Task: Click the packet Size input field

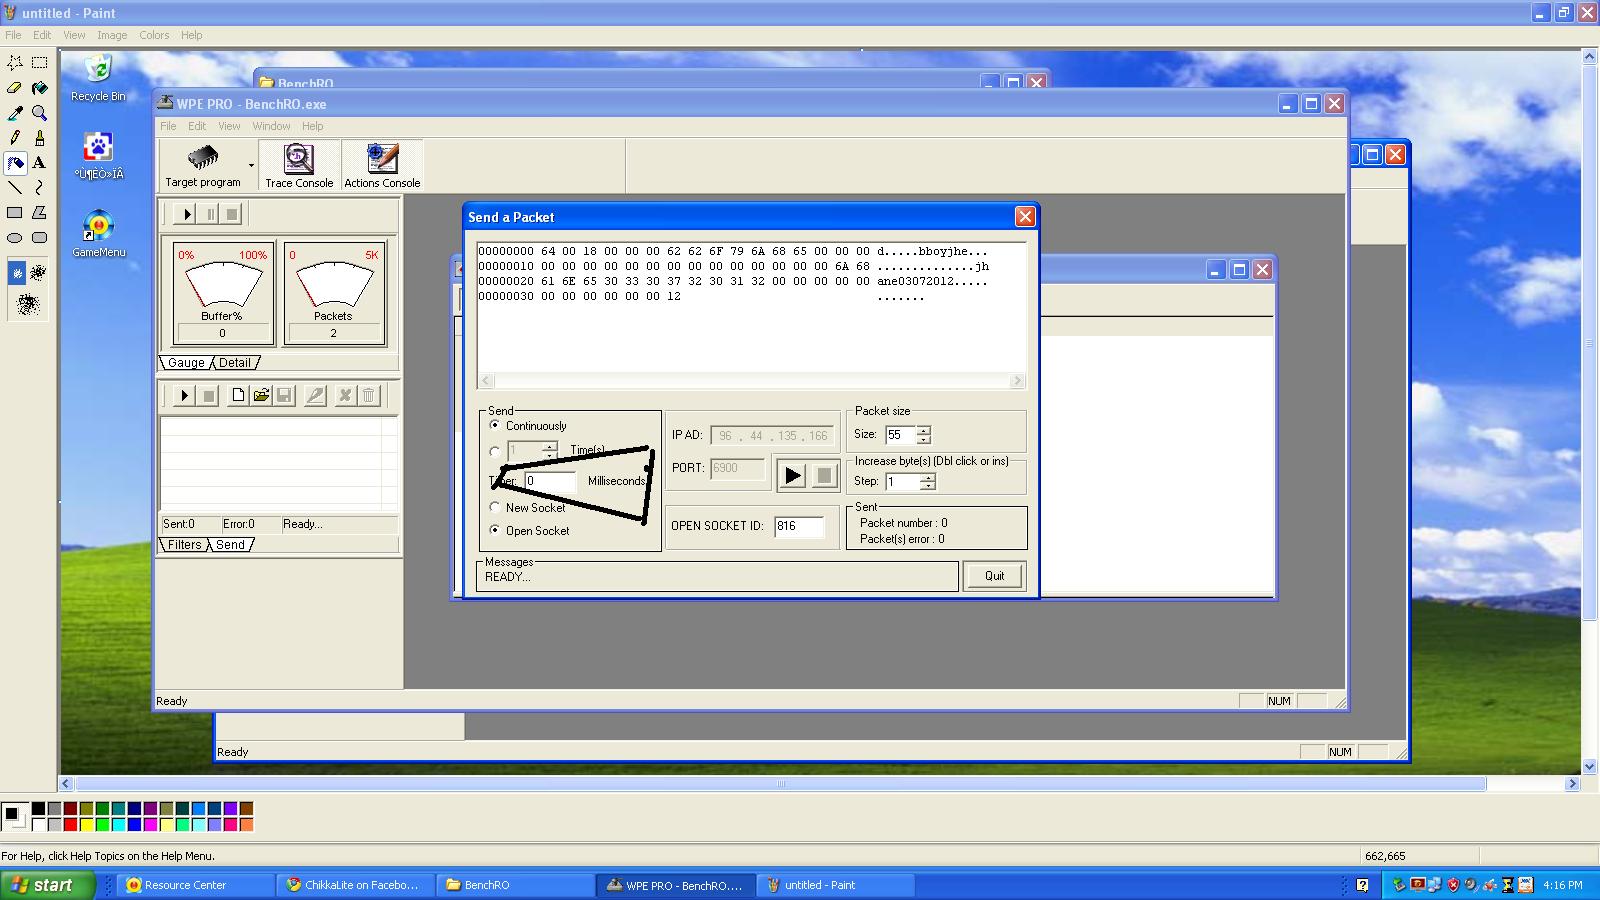Action: (900, 435)
